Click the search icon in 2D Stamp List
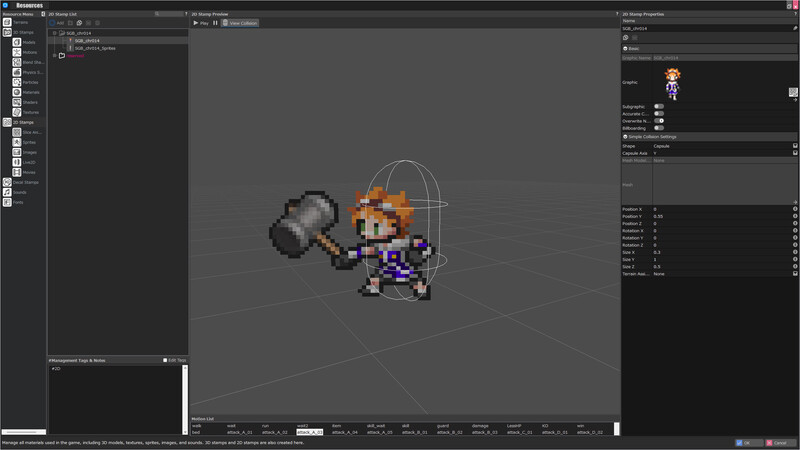This screenshot has height=450, width=800. coord(157,14)
